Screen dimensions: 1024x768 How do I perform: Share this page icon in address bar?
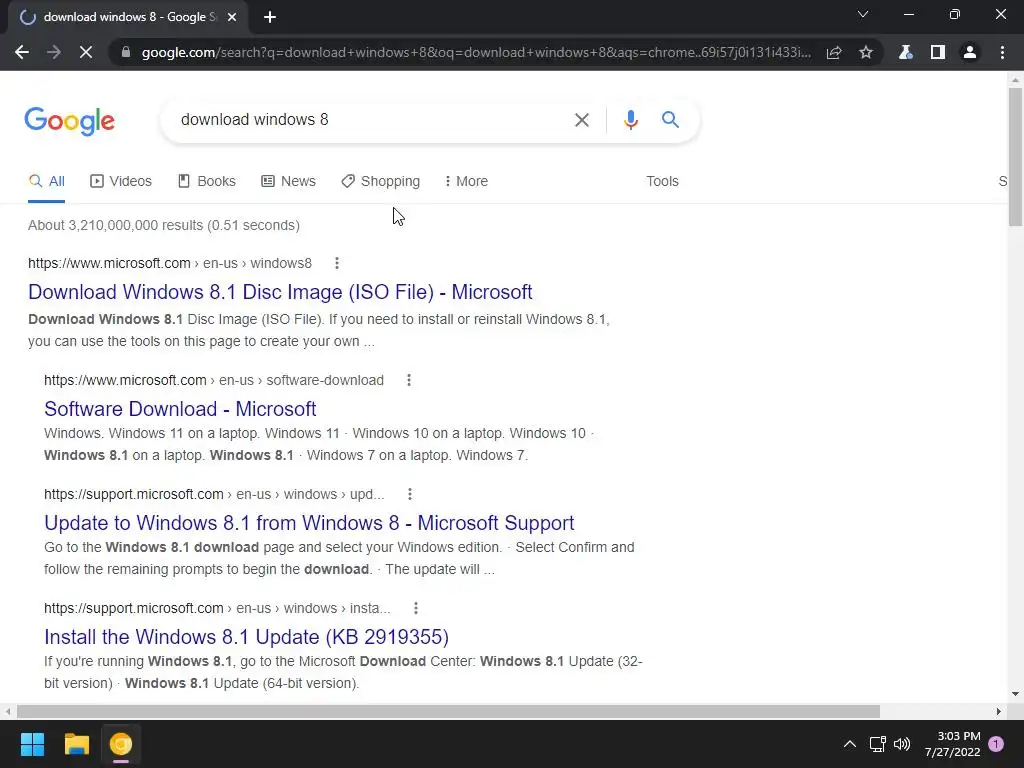coord(834,52)
